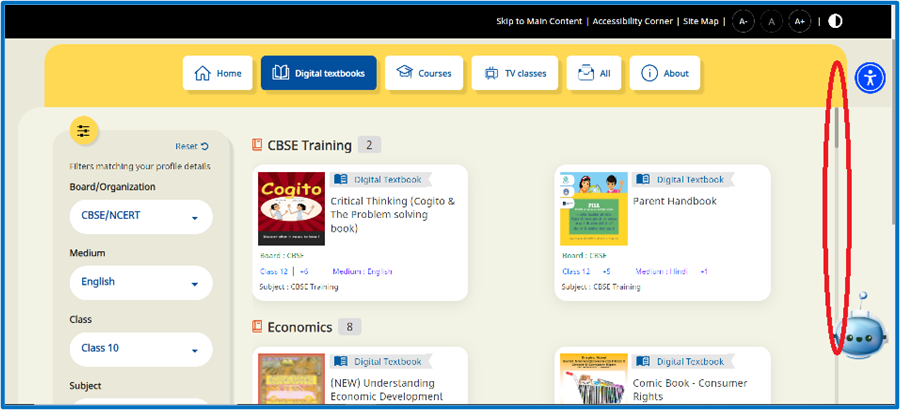Image resolution: width=900 pixels, height=410 pixels.
Task: Open the accessibility widget icon
Action: (x=870, y=78)
